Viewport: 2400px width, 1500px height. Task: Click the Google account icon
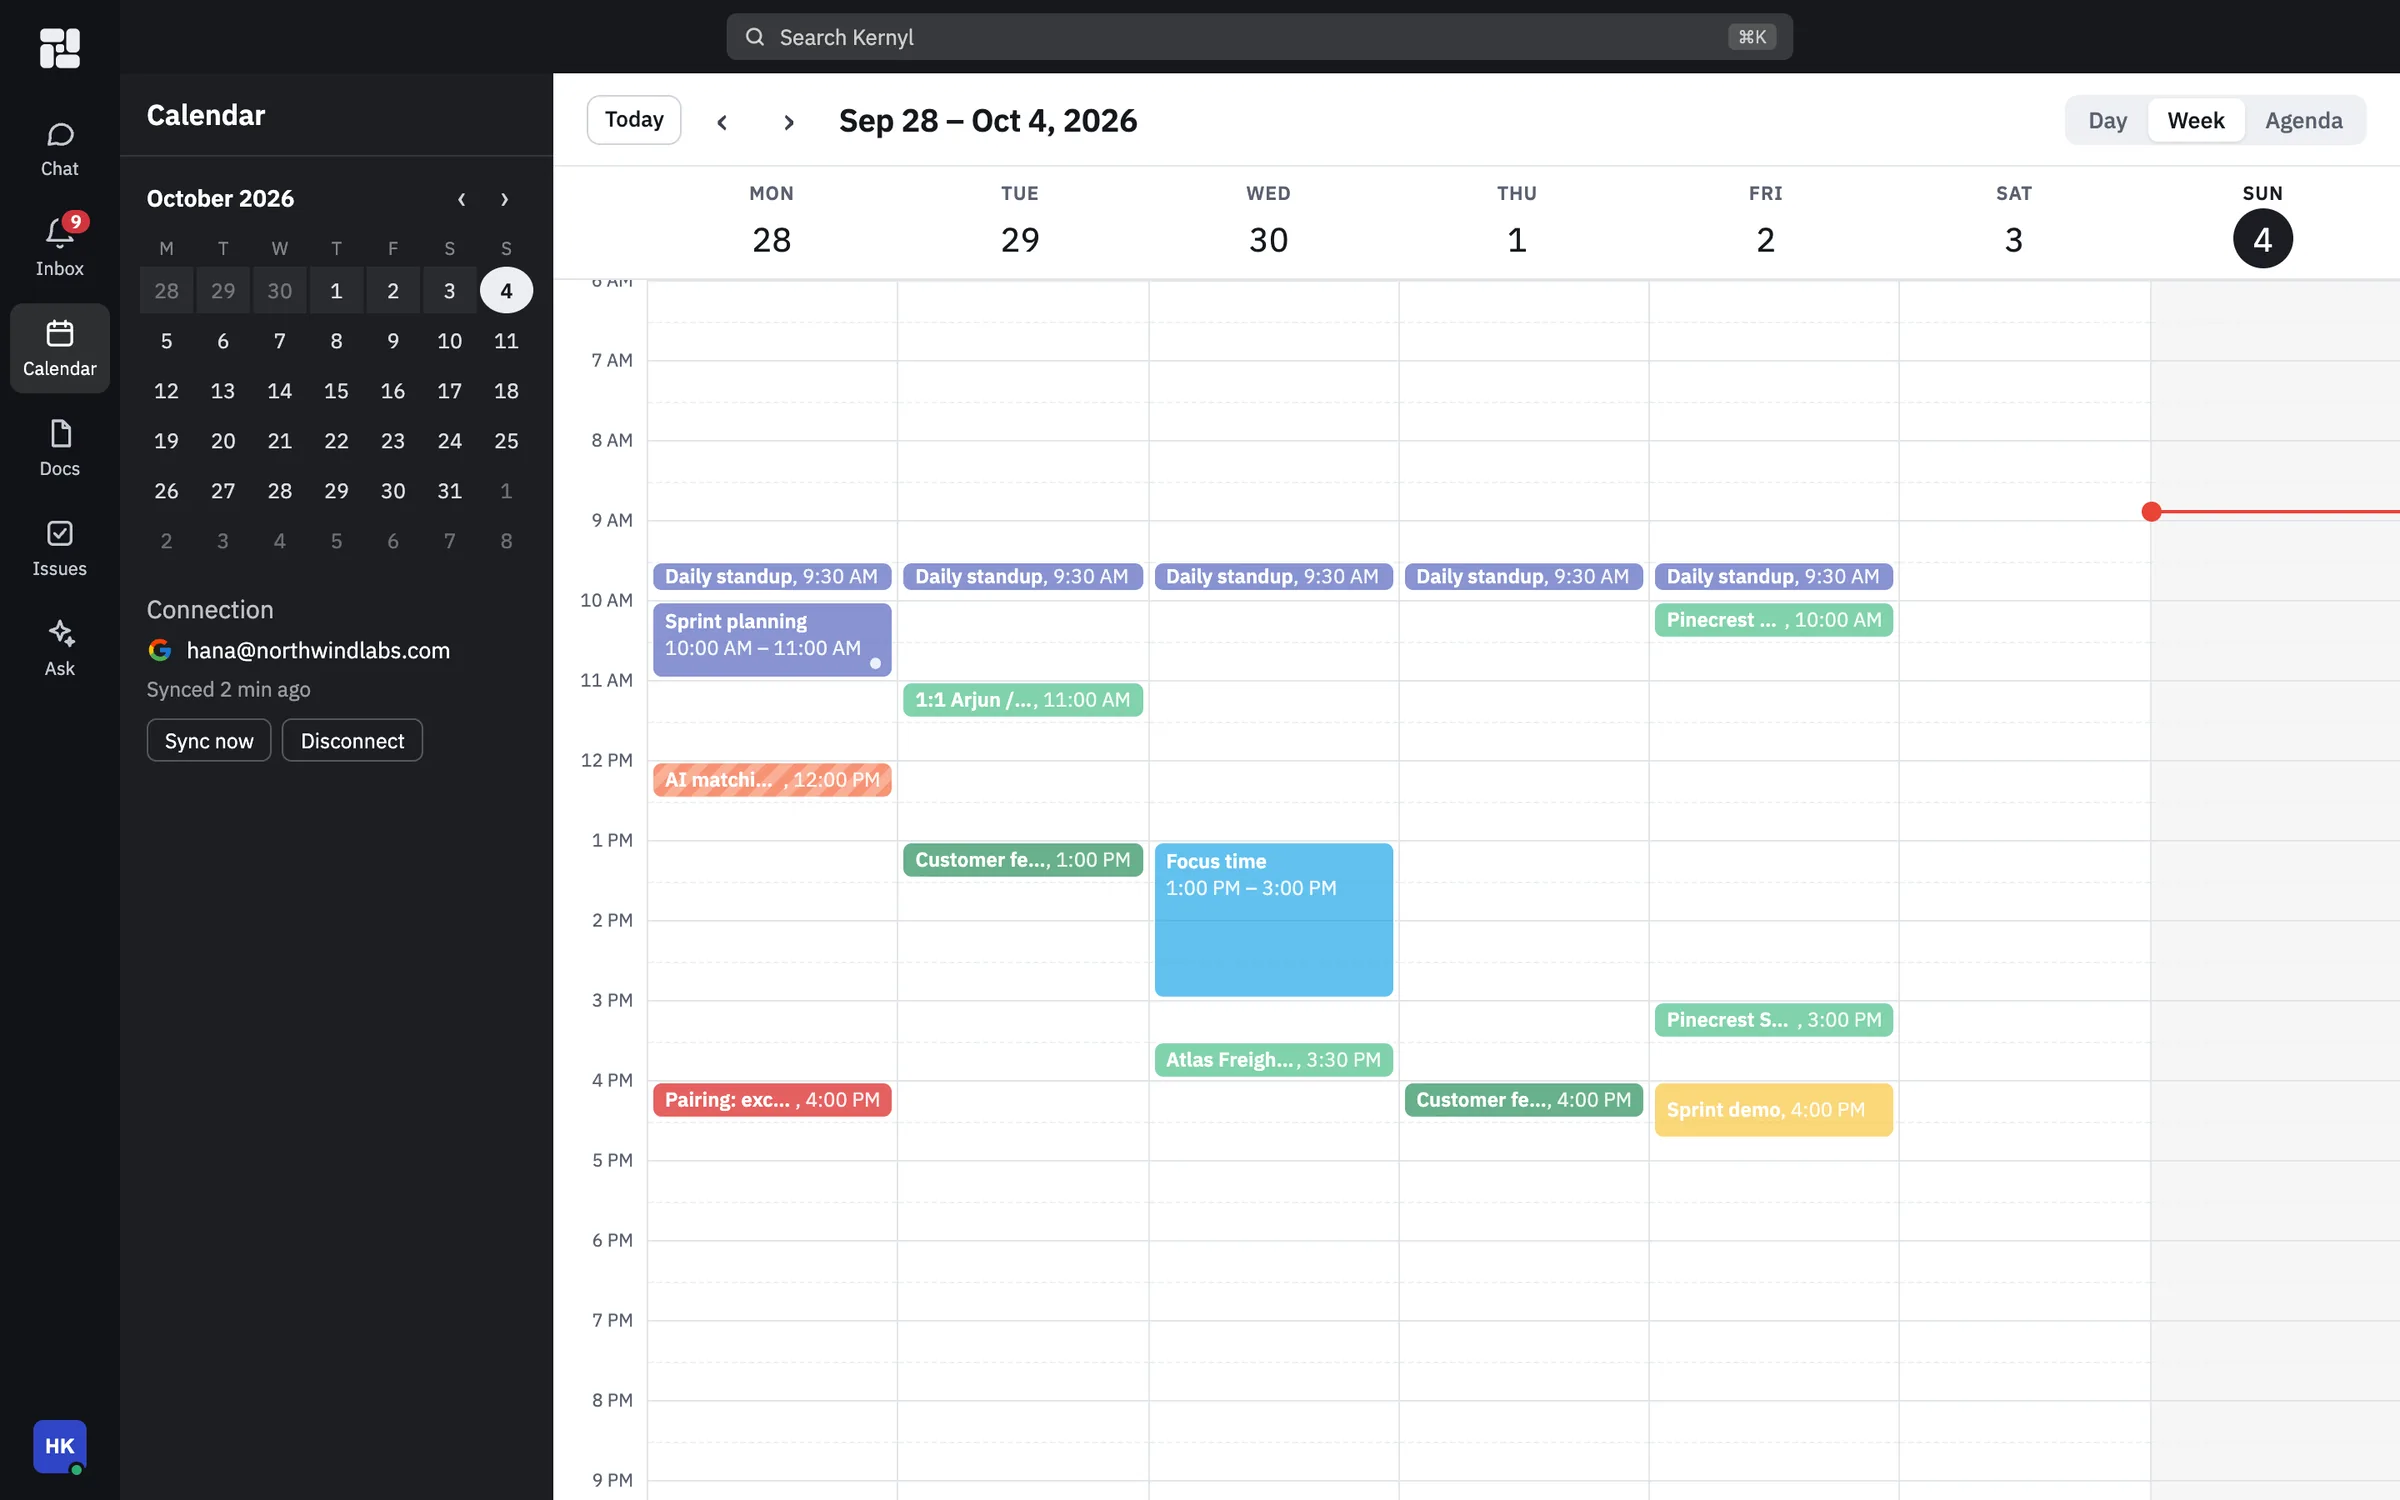pos(159,650)
